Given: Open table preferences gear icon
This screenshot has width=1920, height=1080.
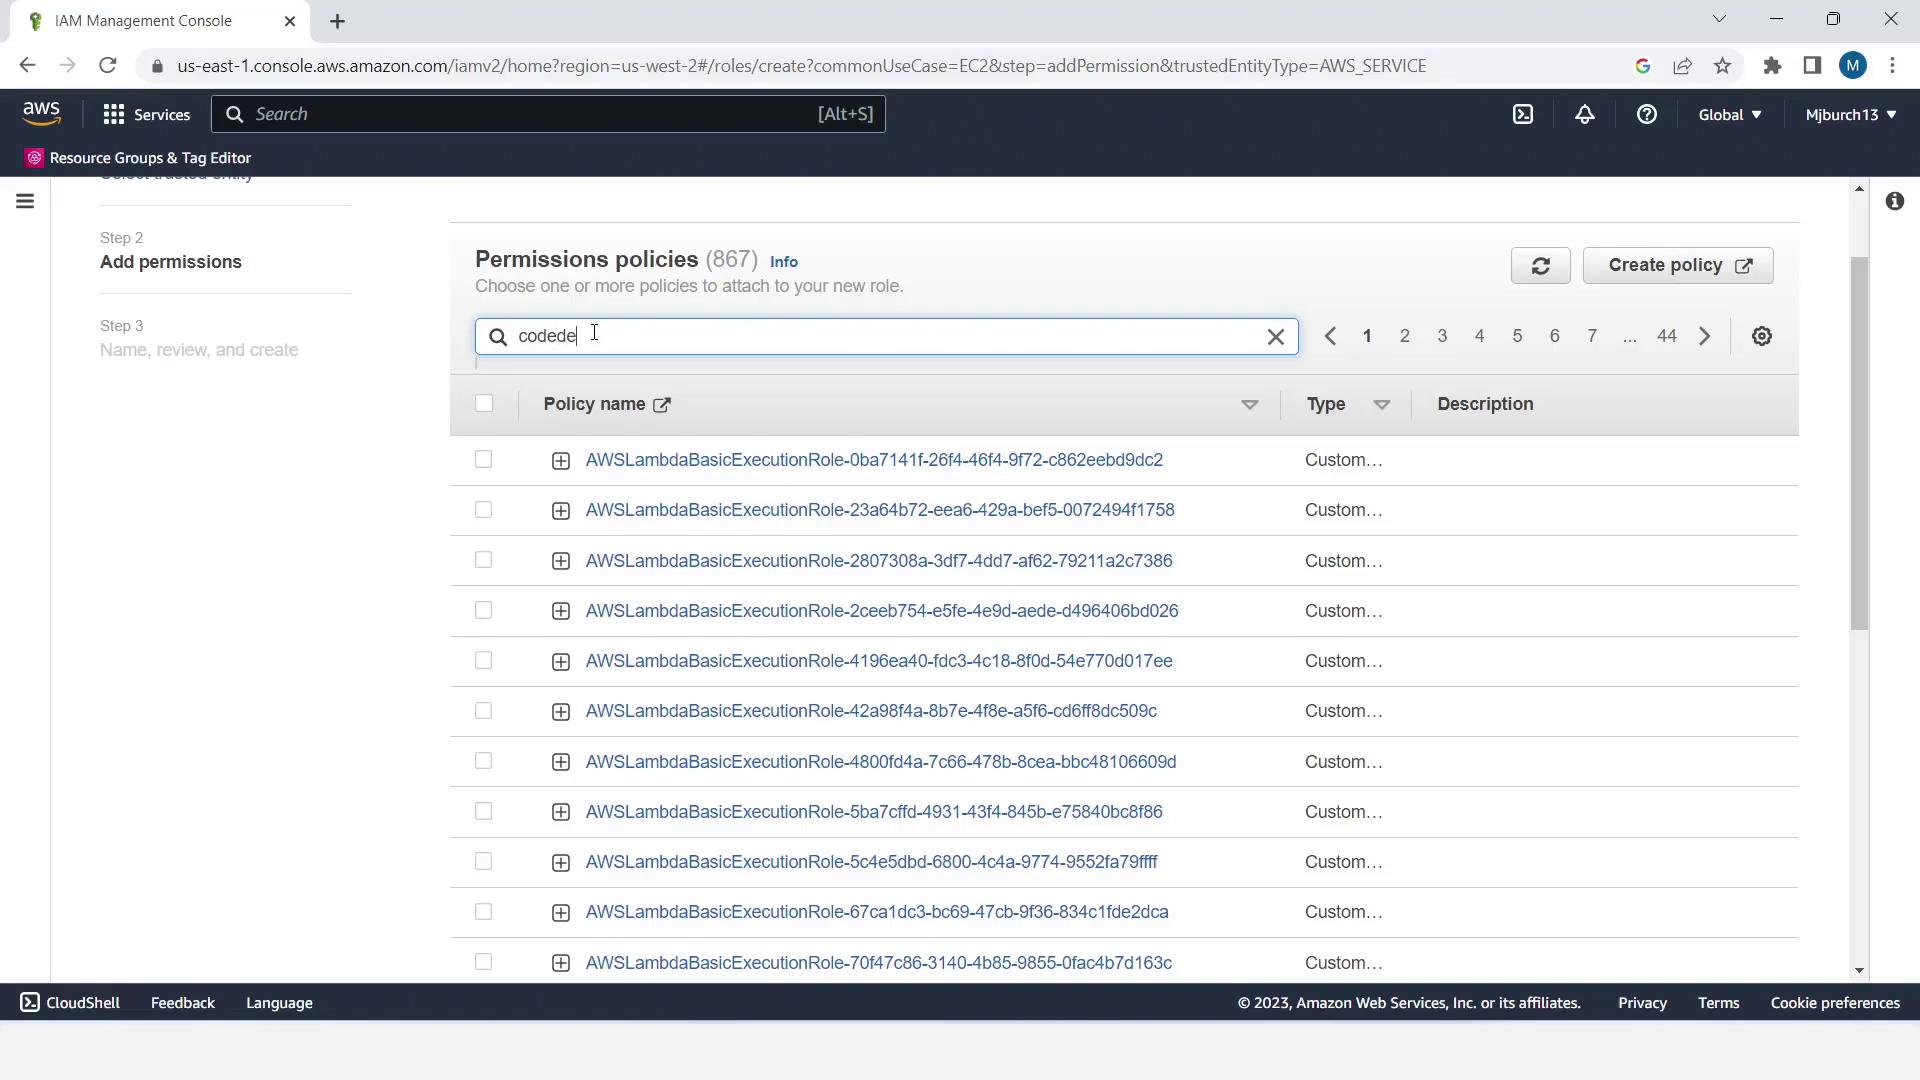Looking at the screenshot, I should tap(1761, 336).
